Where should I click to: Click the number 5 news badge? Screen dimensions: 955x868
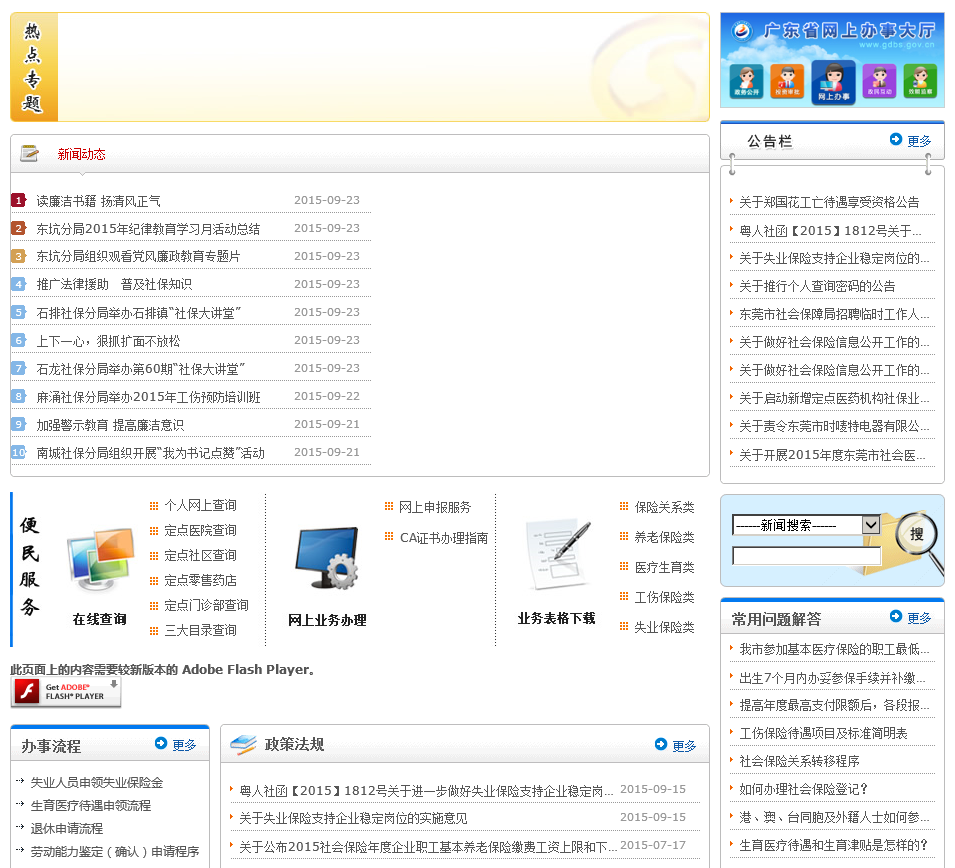[x=19, y=312]
